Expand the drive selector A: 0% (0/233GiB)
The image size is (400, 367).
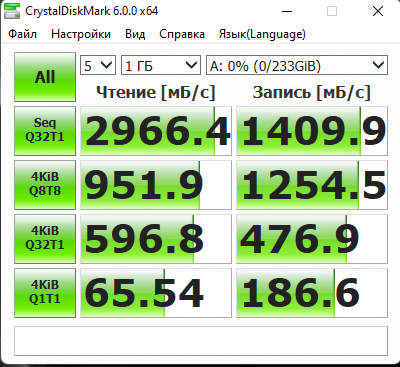(297, 65)
